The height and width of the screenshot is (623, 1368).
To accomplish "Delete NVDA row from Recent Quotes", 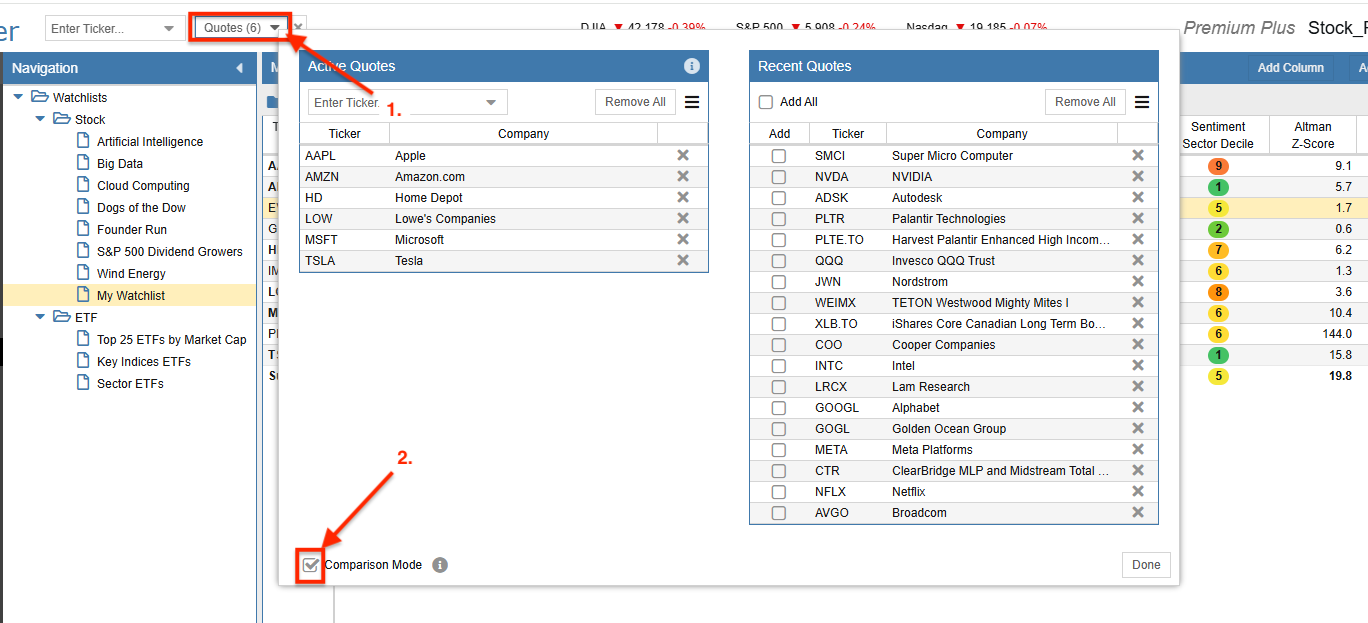I will [x=1138, y=176].
